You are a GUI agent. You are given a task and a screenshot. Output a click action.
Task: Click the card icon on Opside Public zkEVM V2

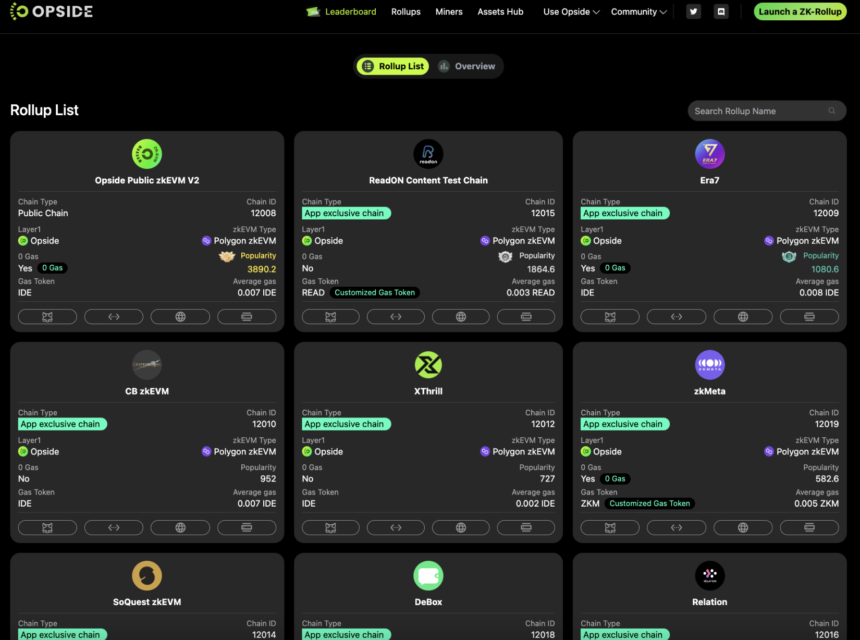pyautogui.click(x=247, y=316)
